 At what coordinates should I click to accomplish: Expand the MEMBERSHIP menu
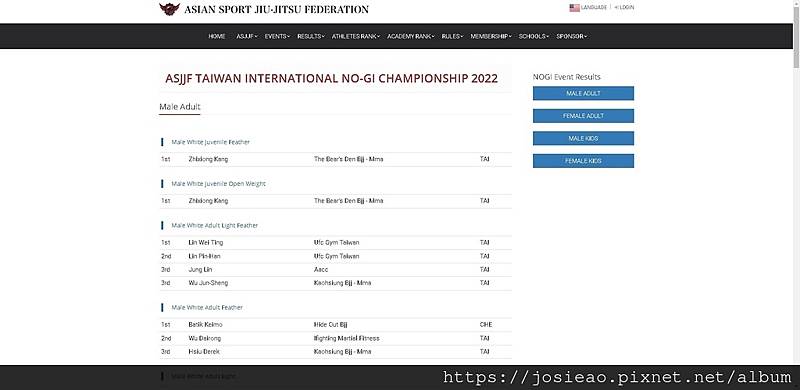(x=491, y=36)
